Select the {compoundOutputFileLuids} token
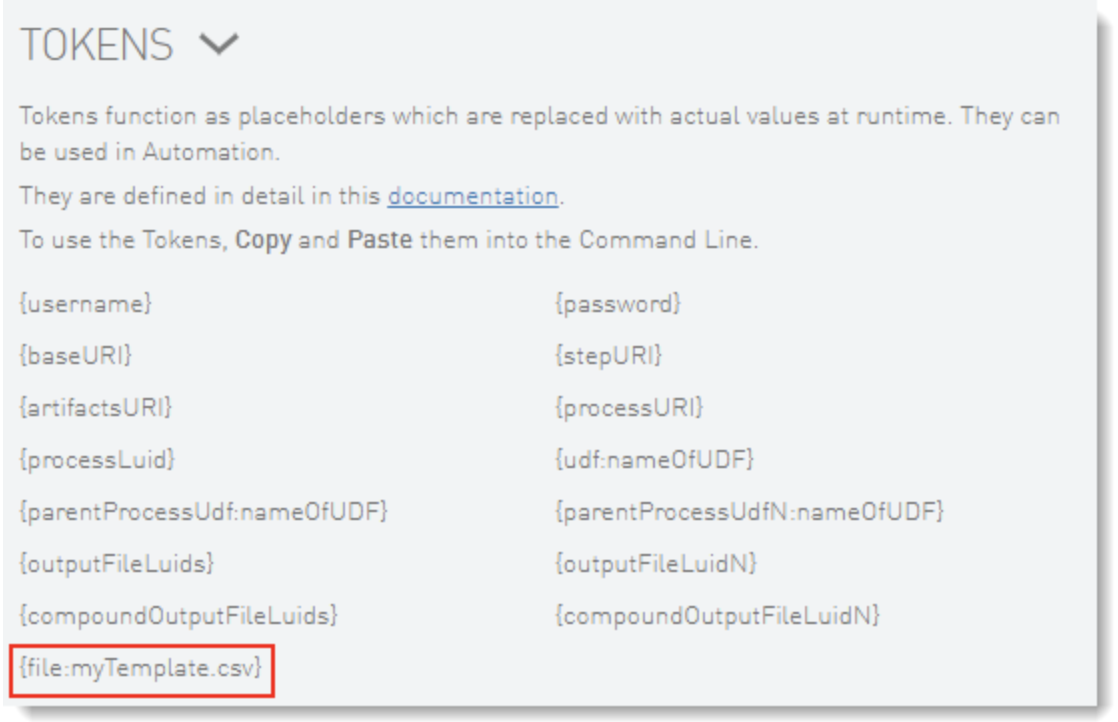1118x722 pixels. [178, 616]
